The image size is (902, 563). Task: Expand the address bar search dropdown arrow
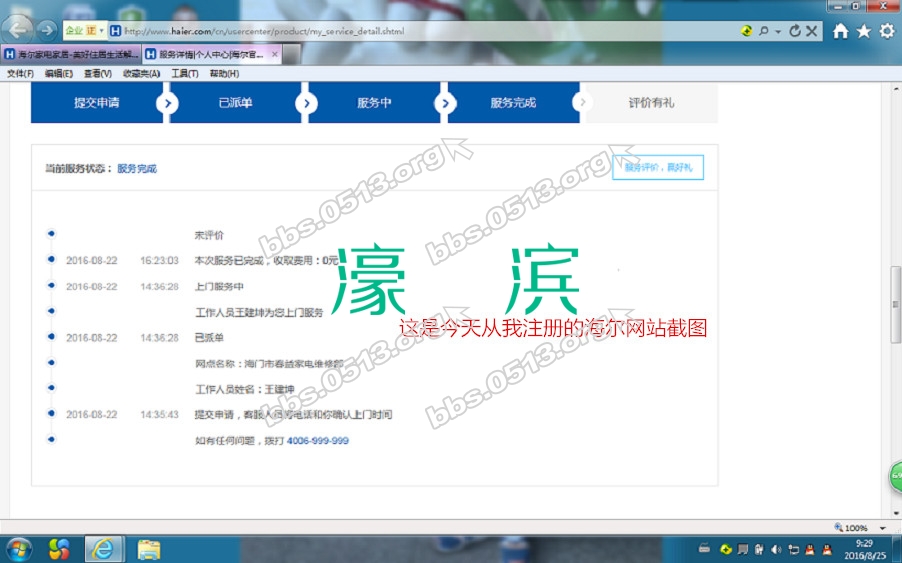[777, 31]
